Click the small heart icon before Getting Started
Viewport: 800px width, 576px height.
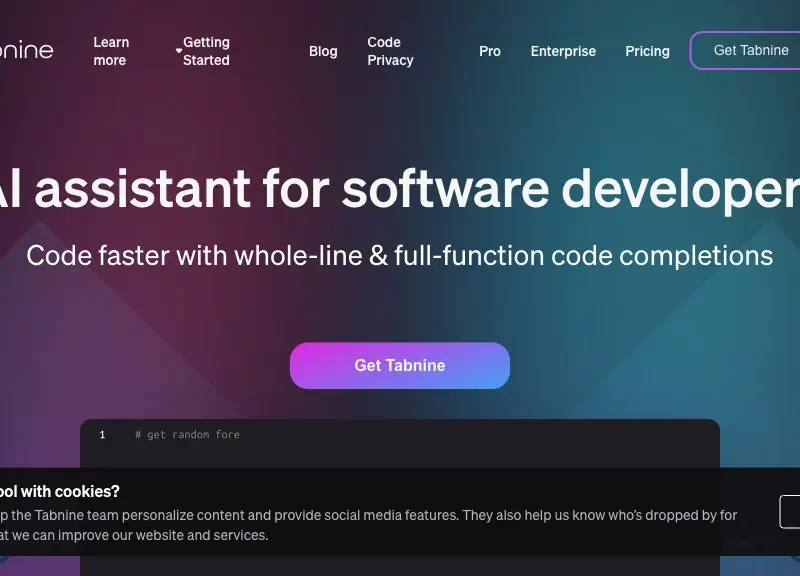tap(178, 51)
